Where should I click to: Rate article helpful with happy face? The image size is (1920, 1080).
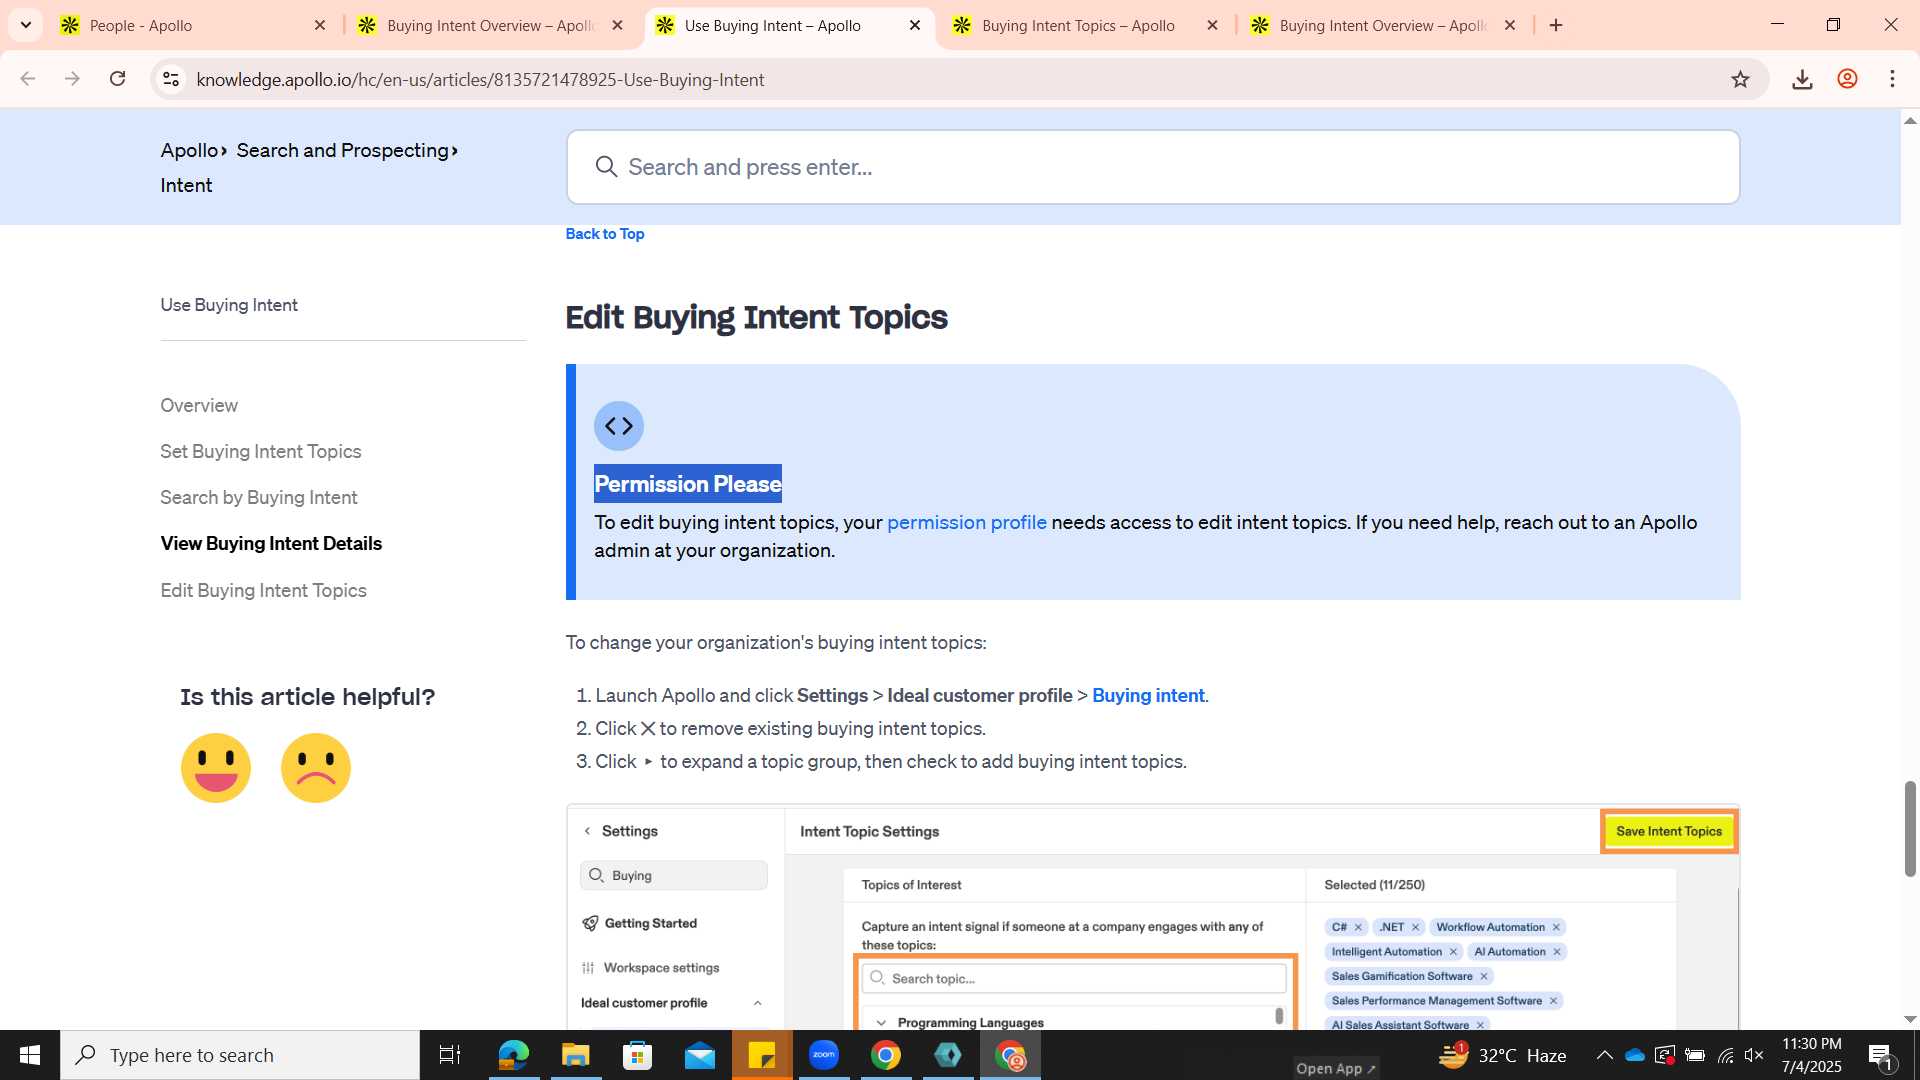click(x=216, y=768)
